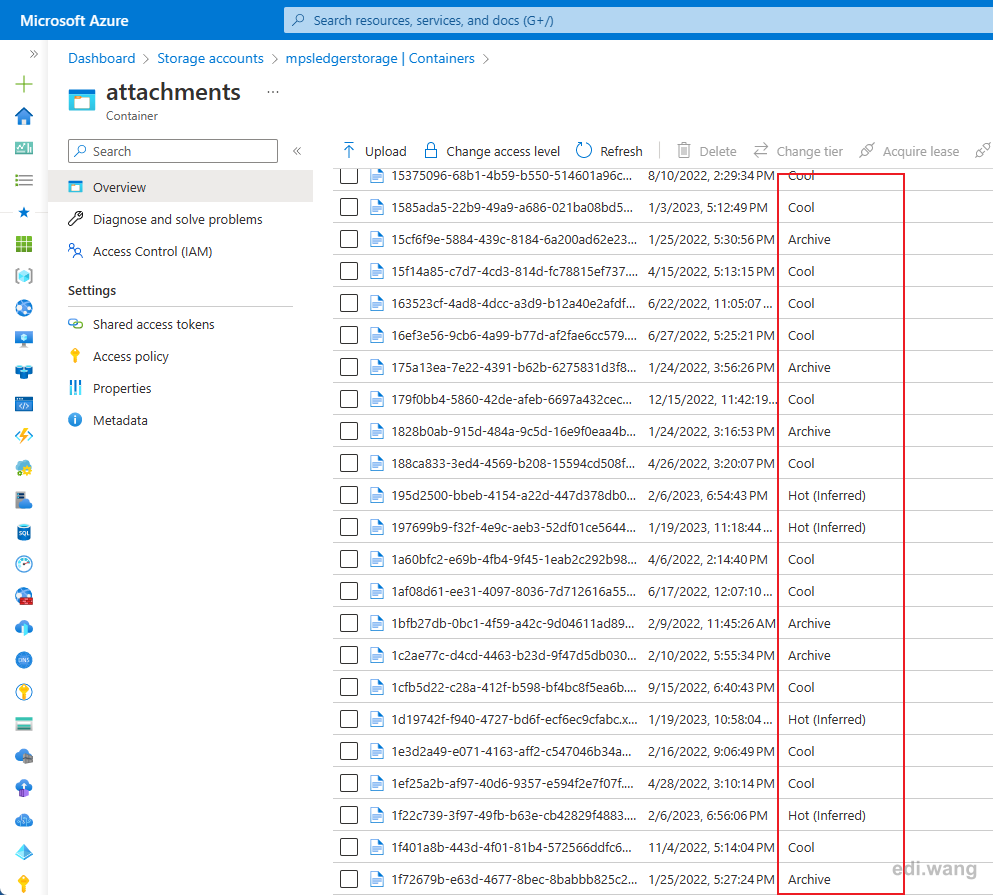The width and height of the screenshot is (993, 895).
Task: Expand the left portal sidebar chevrons
Action: click(34, 54)
